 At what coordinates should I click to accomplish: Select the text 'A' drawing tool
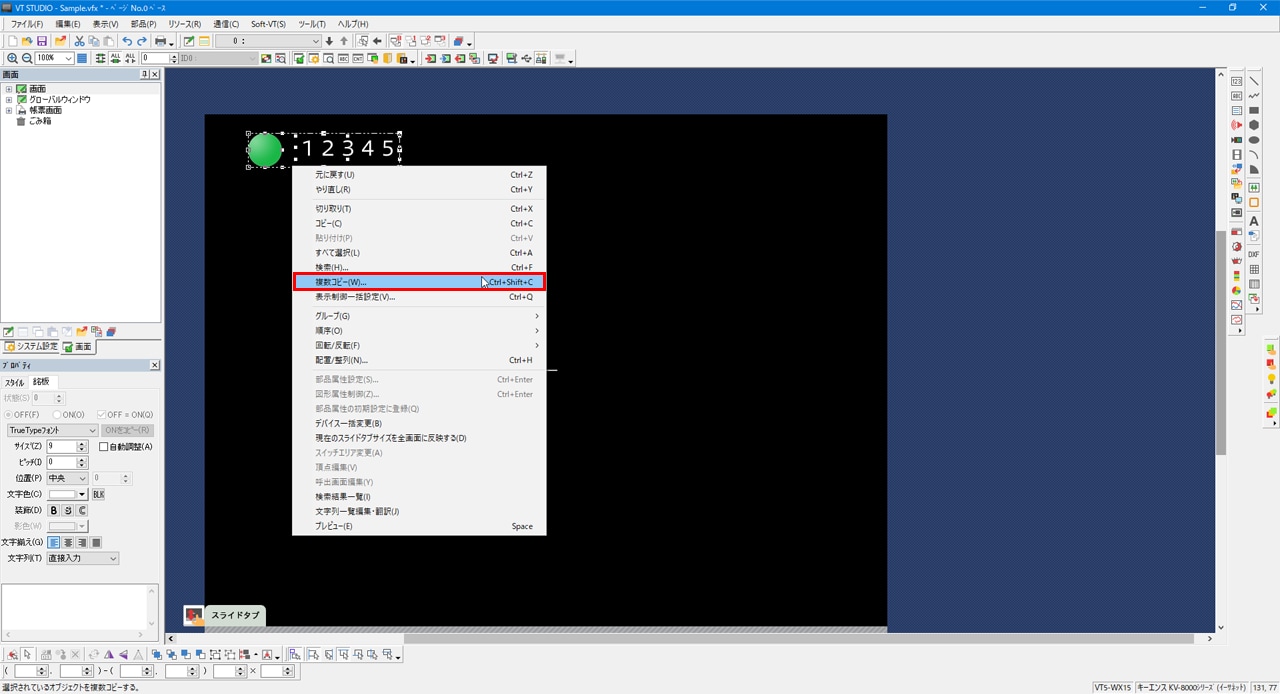pyautogui.click(x=1254, y=220)
